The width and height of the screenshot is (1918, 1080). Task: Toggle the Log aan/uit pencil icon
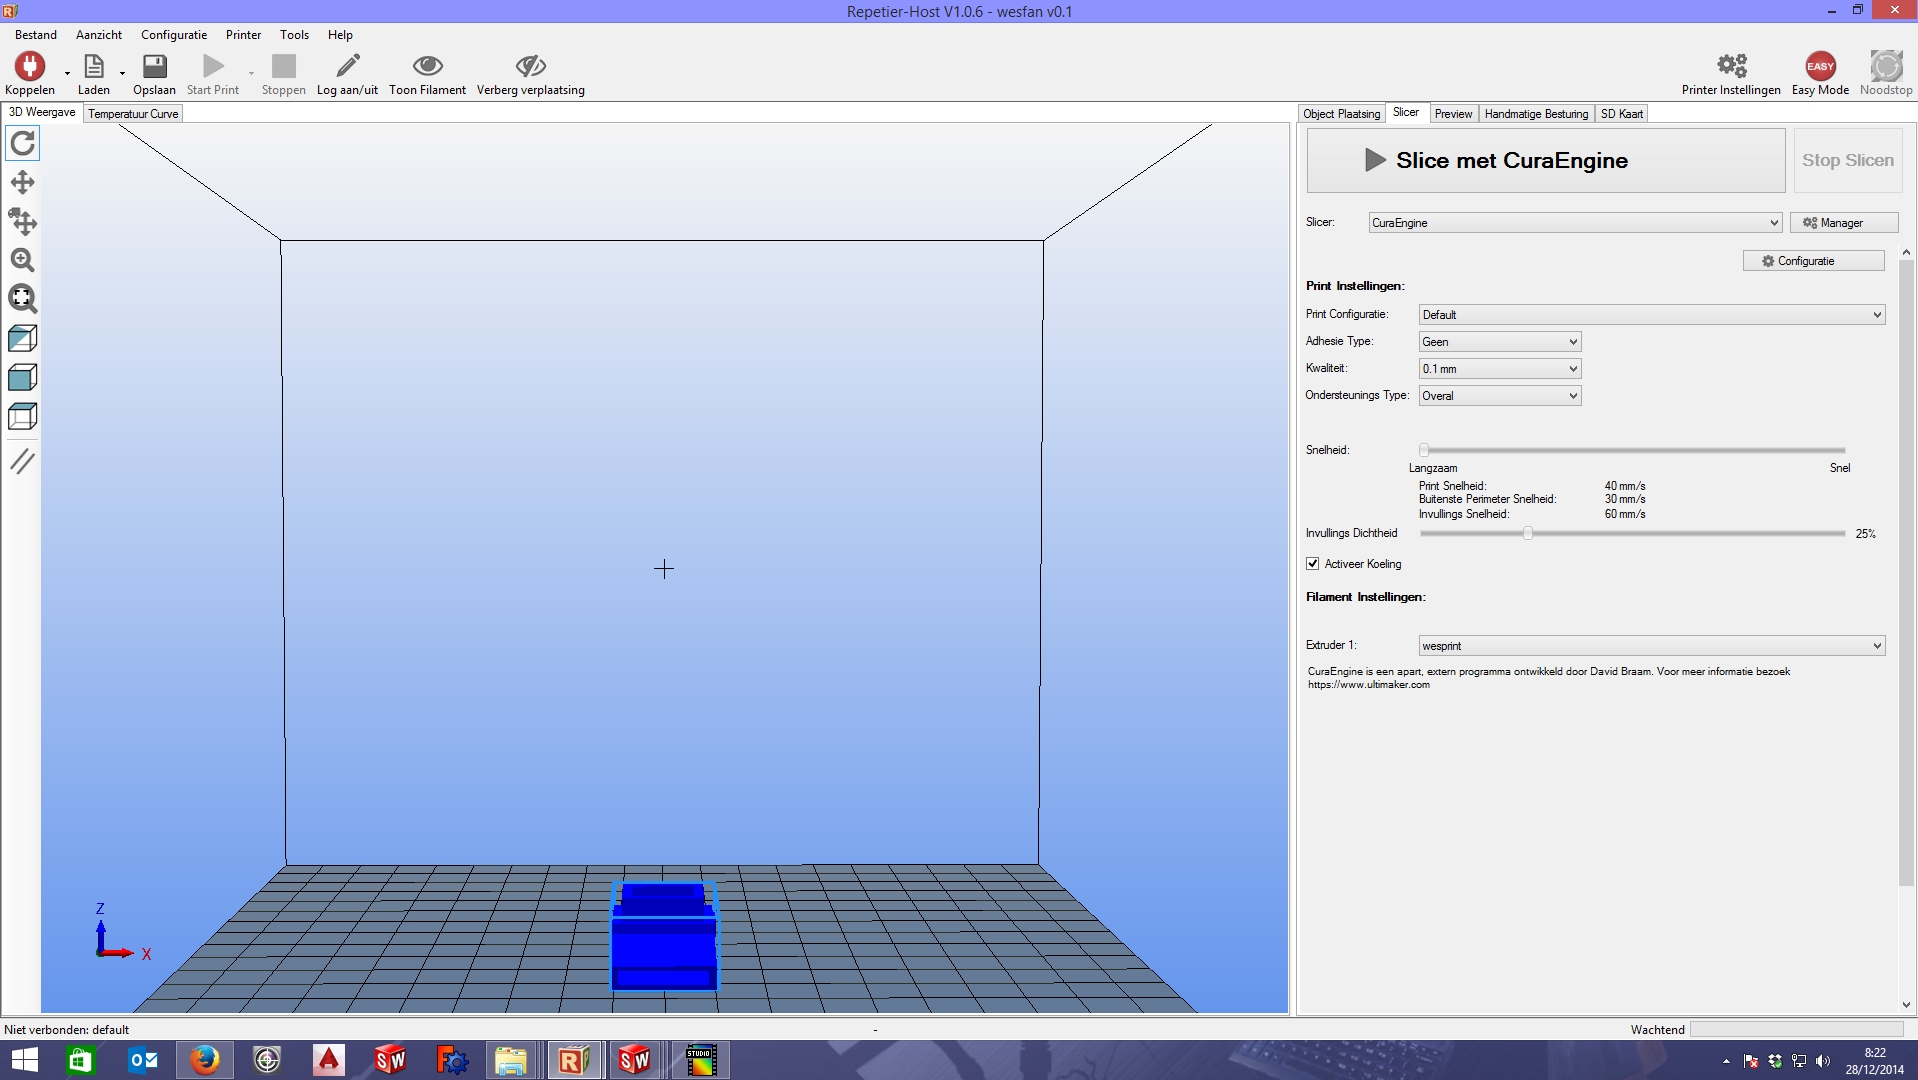click(347, 66)
